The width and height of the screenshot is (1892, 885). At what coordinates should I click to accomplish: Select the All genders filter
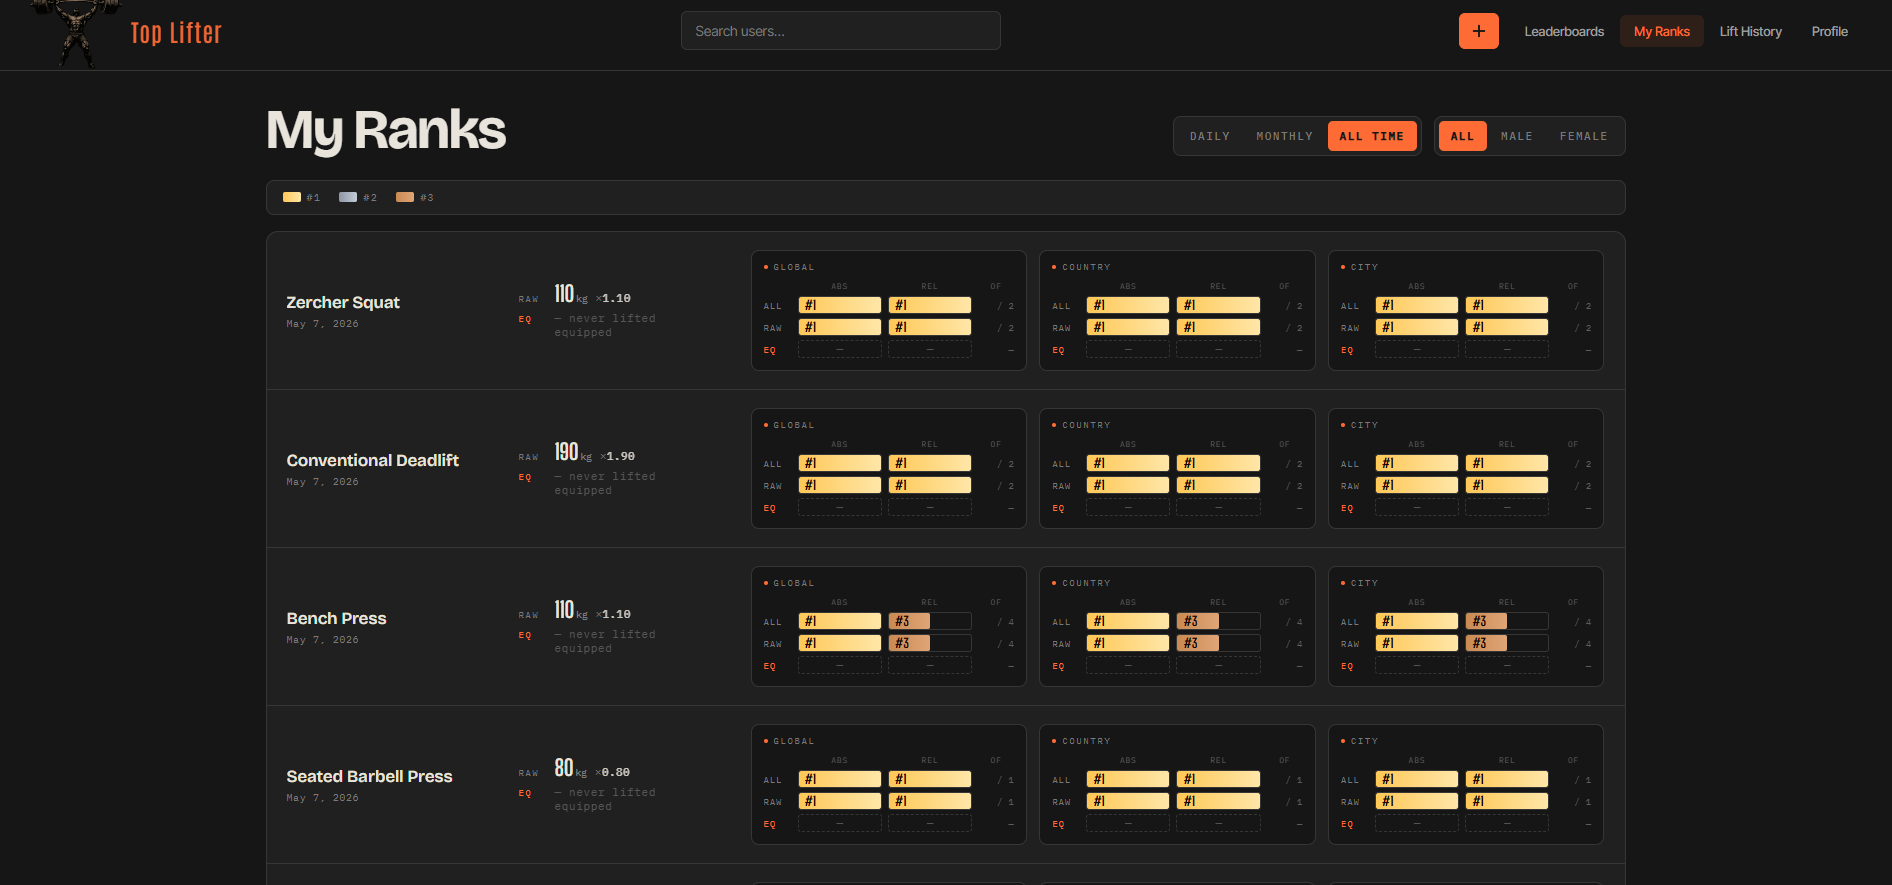point(1462,136)
